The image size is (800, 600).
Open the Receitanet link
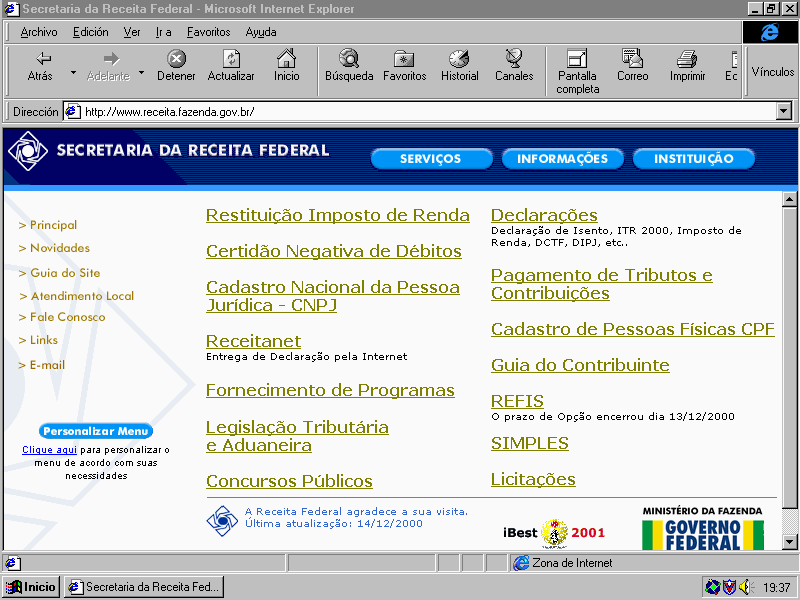pyautogui.click(x=254, y=341)
